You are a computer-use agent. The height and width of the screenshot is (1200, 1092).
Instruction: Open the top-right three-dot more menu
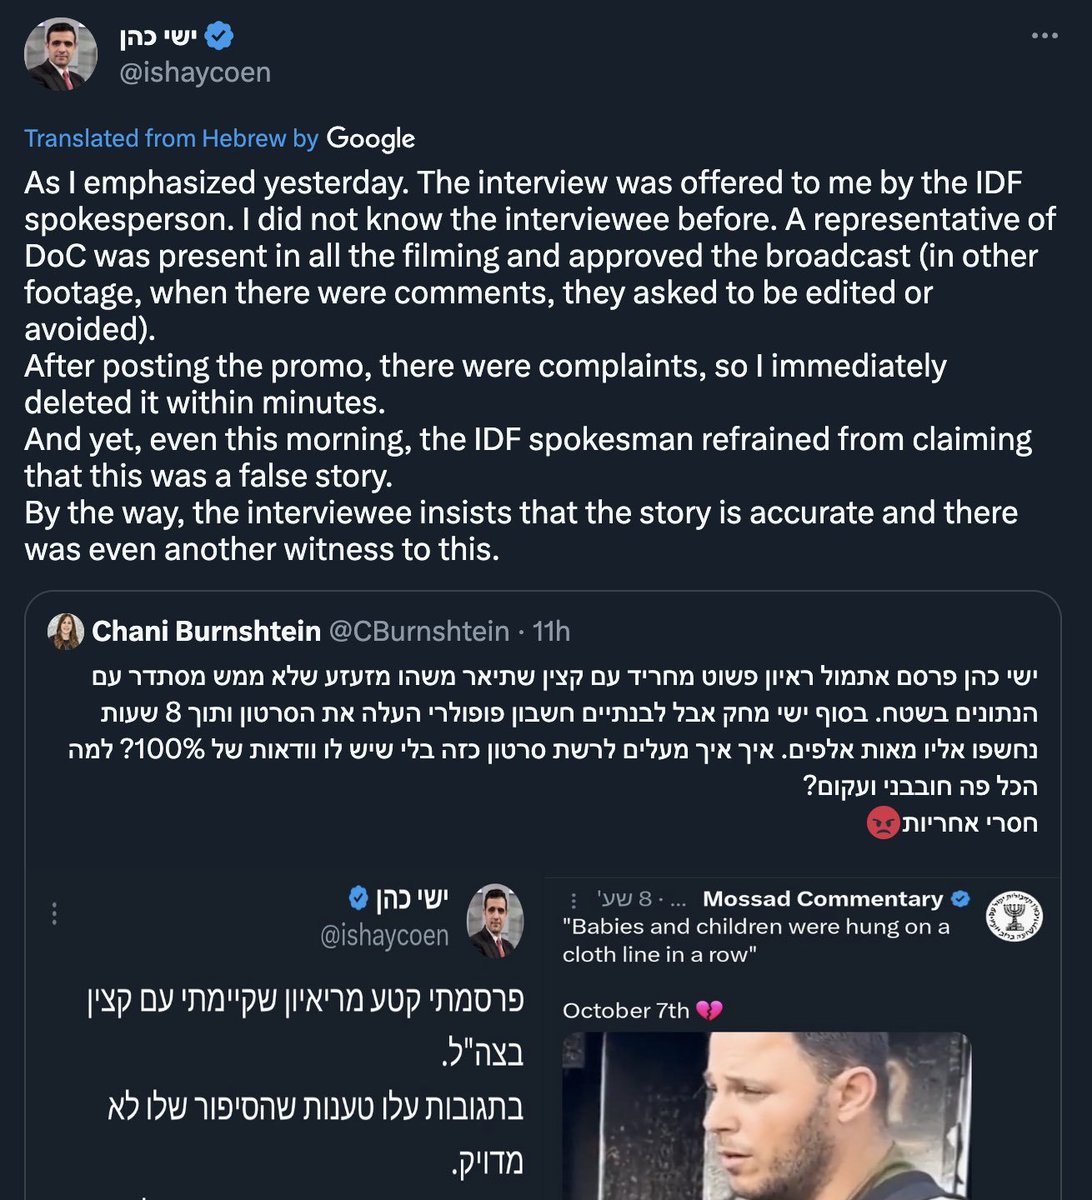(x=1044, y=36)
